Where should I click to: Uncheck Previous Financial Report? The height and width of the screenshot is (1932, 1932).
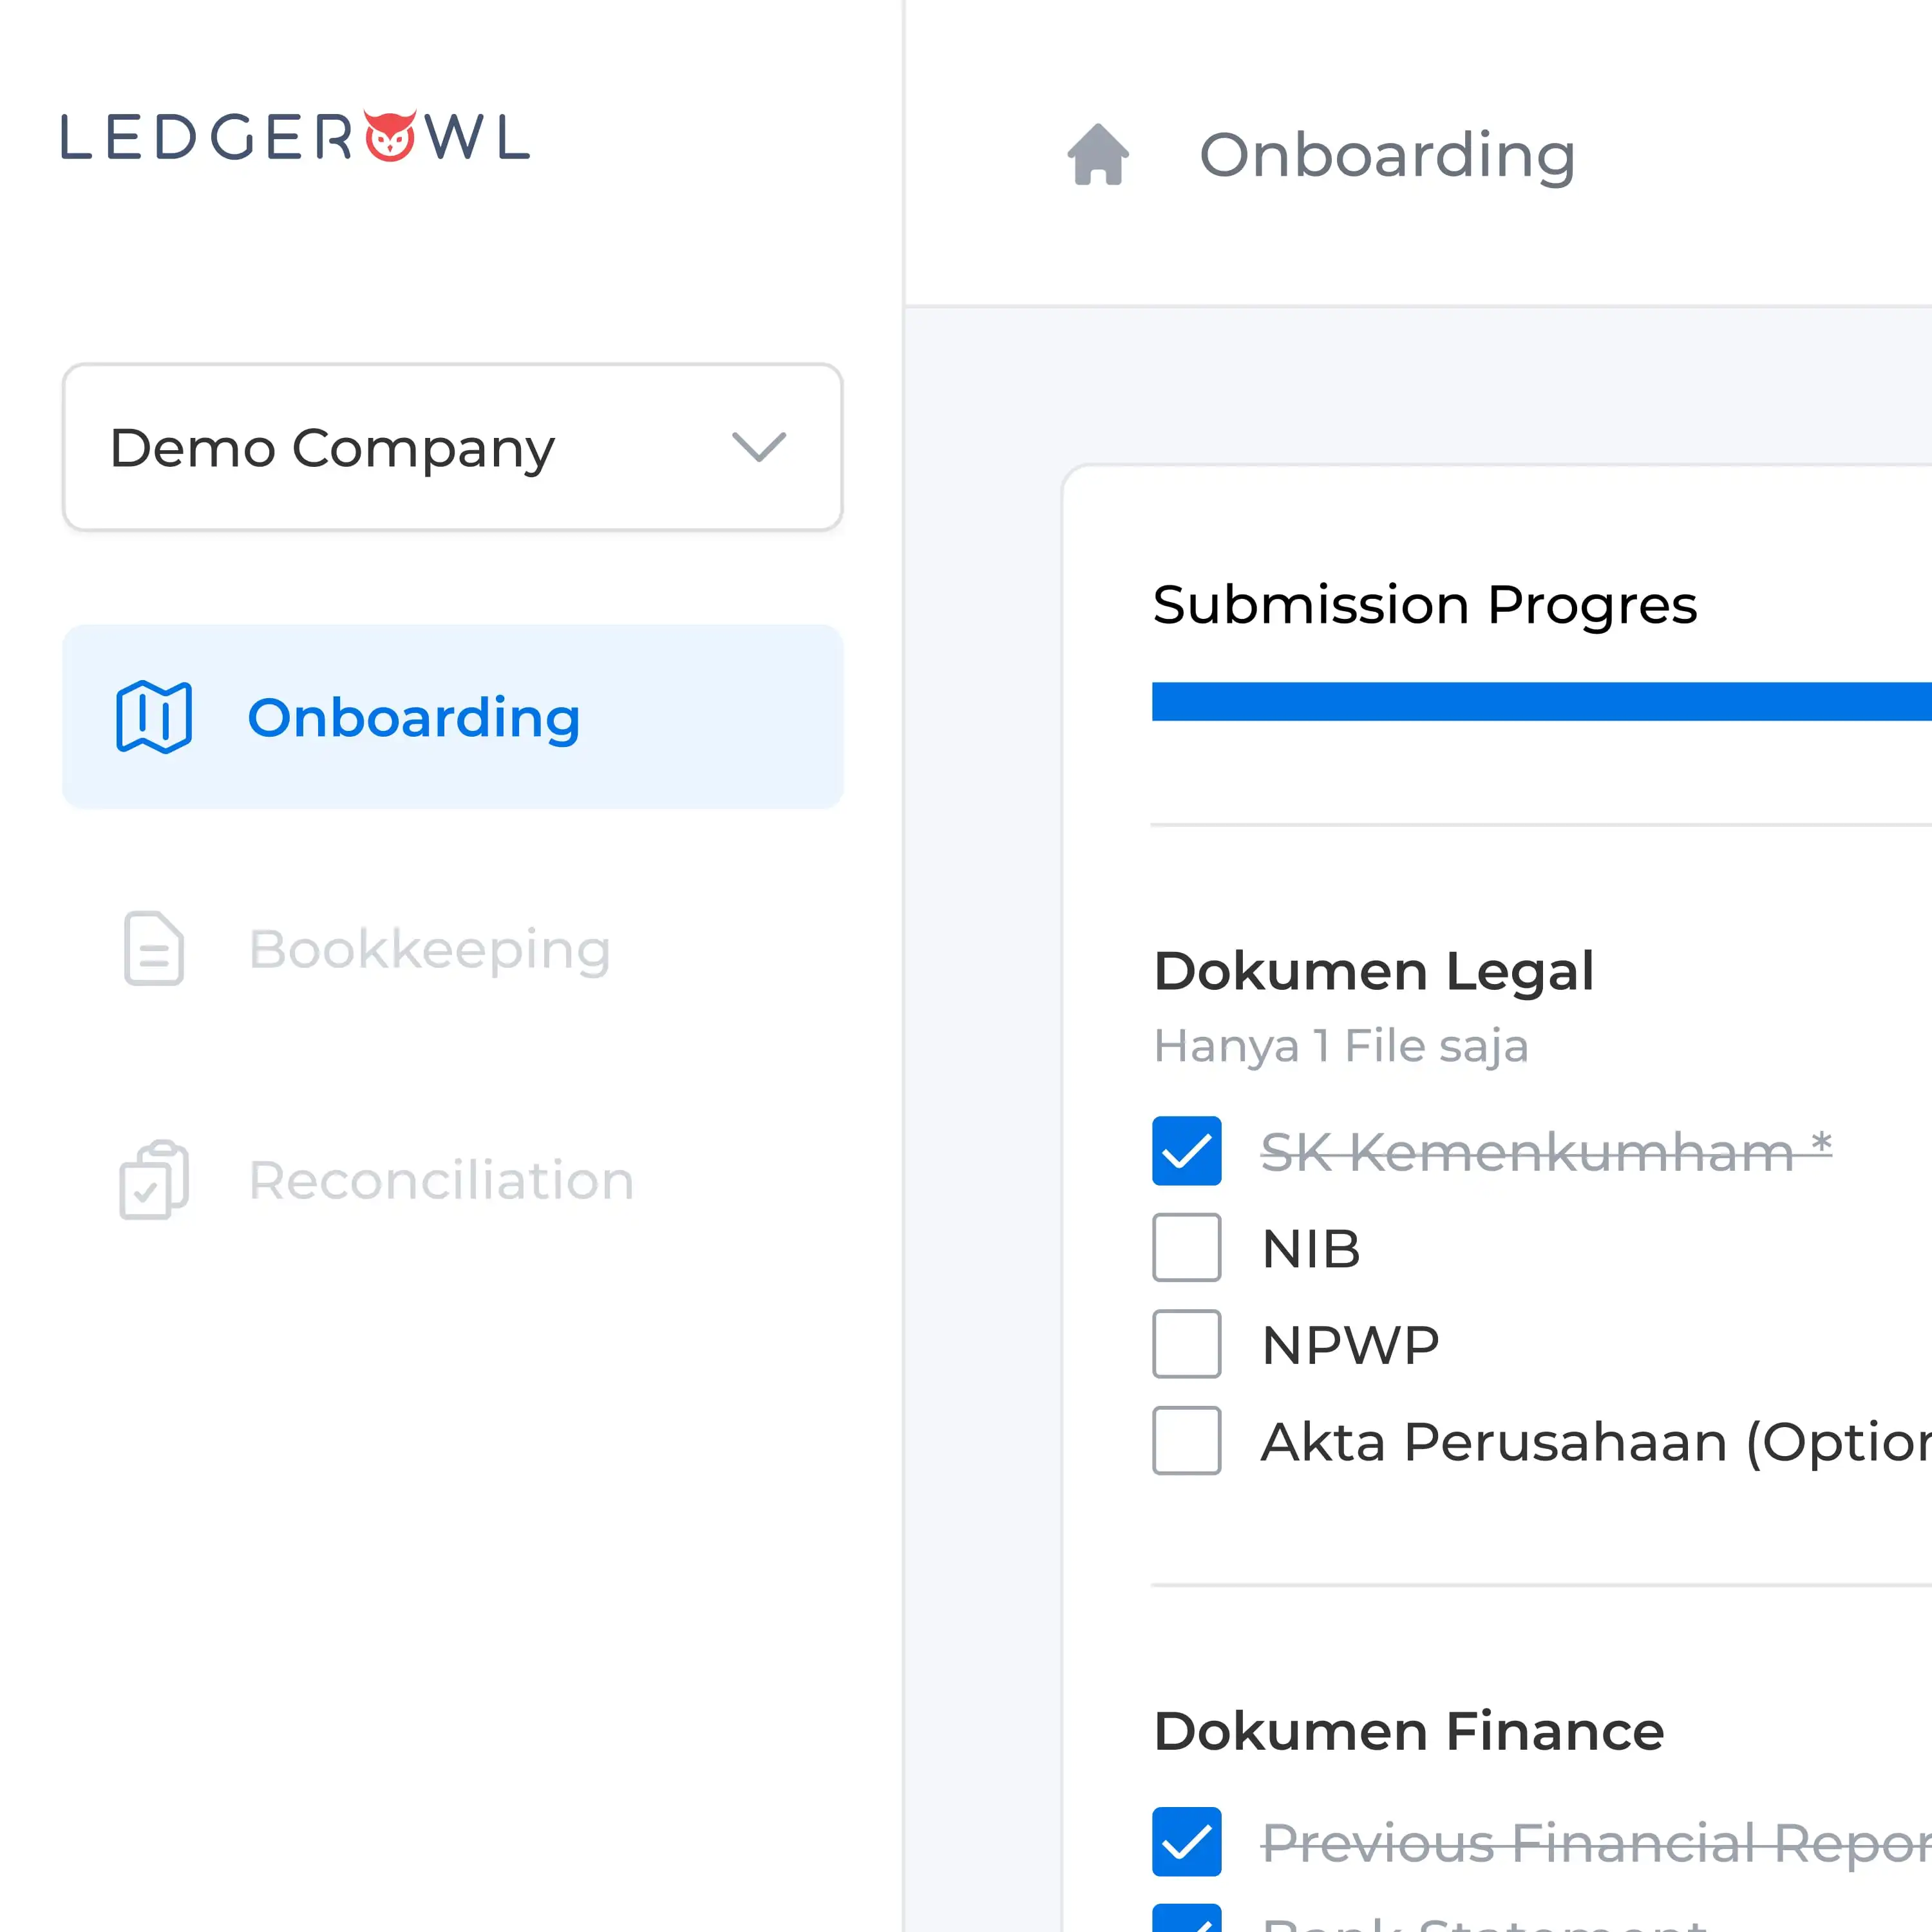[x=1187, y=1842]
